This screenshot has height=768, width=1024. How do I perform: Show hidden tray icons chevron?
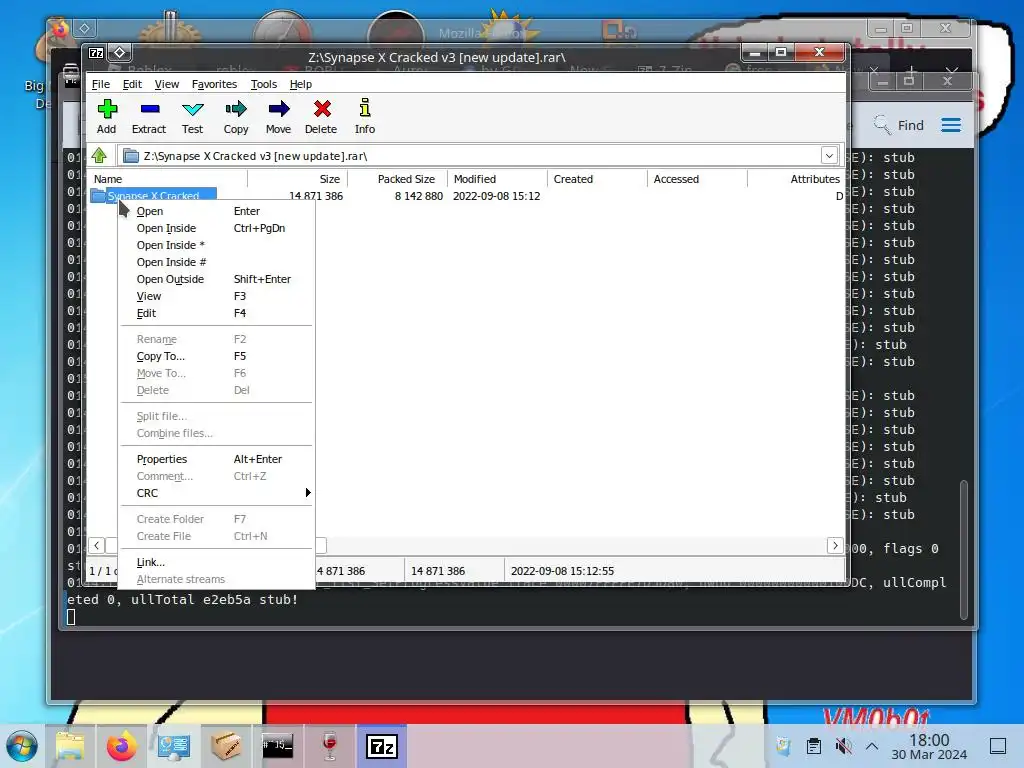point(872,746)
